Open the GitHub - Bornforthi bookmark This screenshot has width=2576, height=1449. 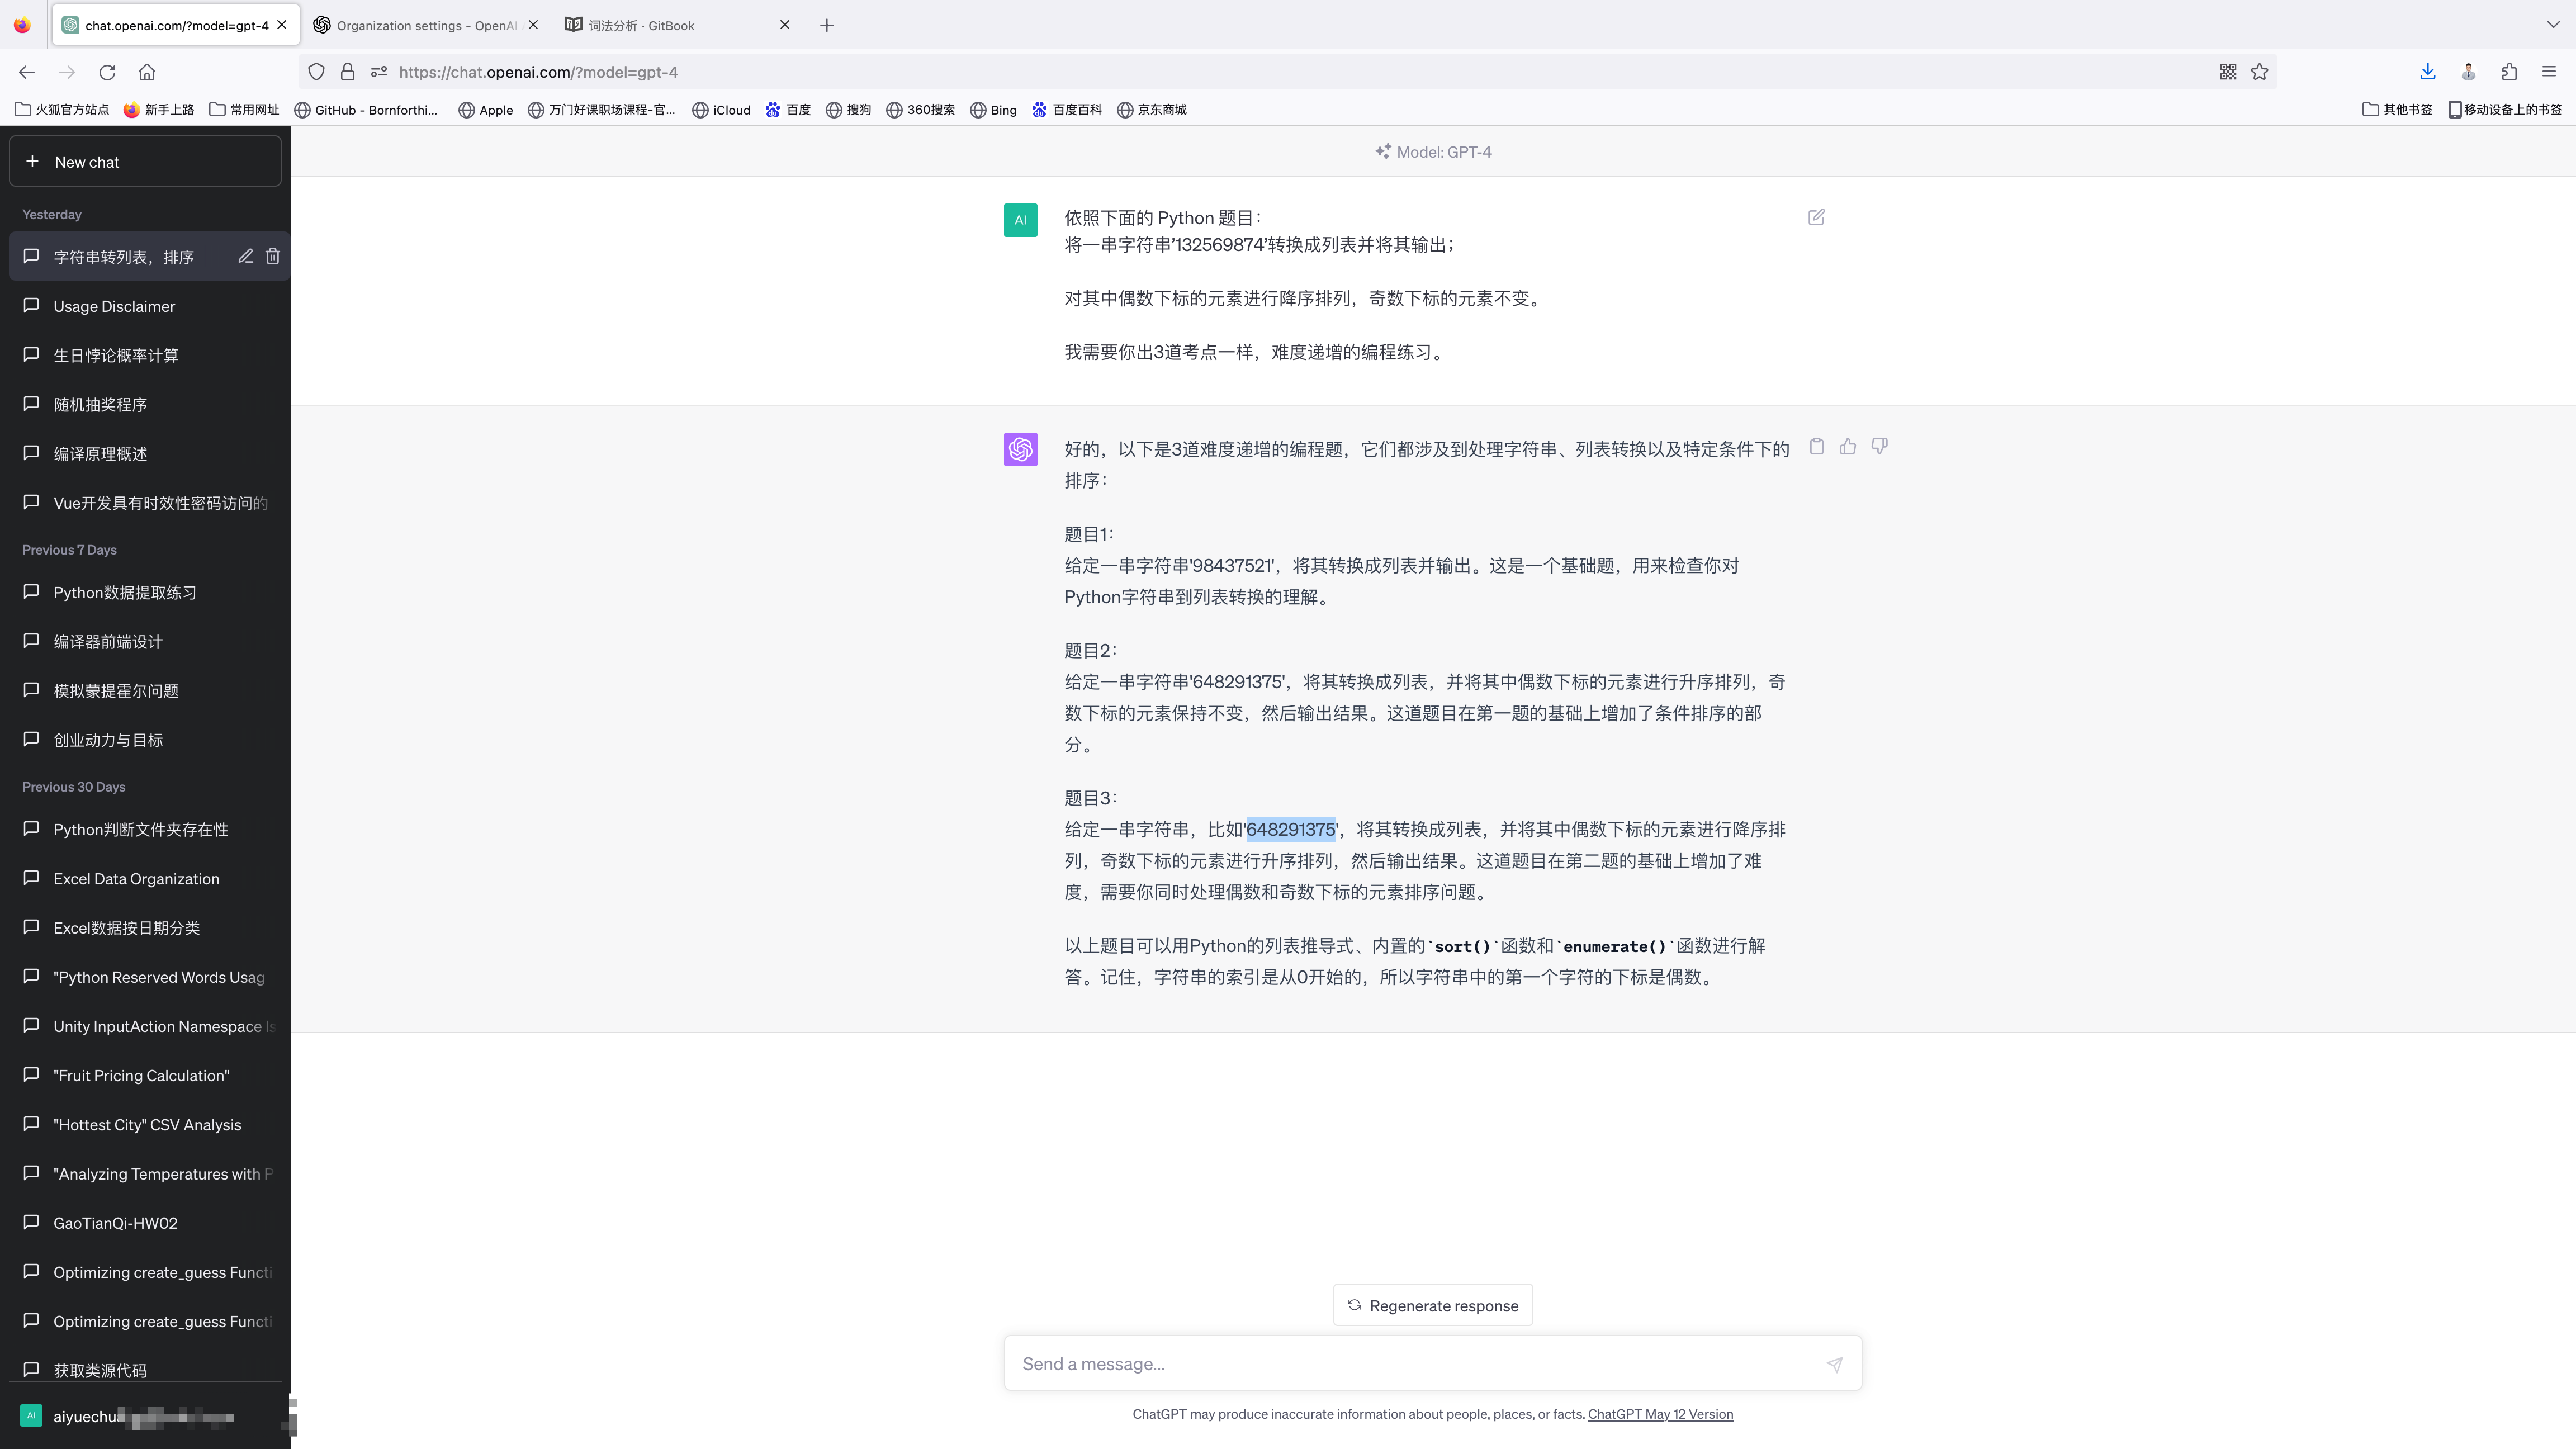pyautogui.click(x=365, y=110)
